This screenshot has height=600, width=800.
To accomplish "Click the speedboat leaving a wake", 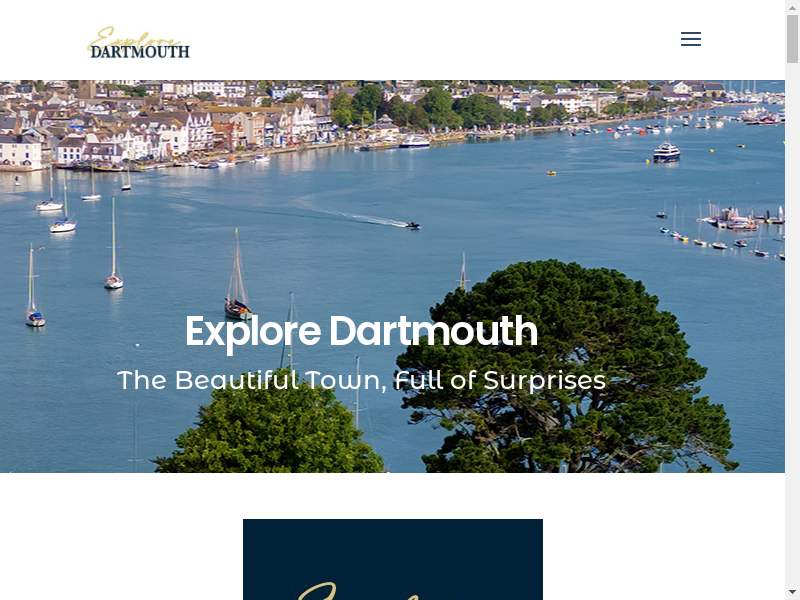I will 413,224.
